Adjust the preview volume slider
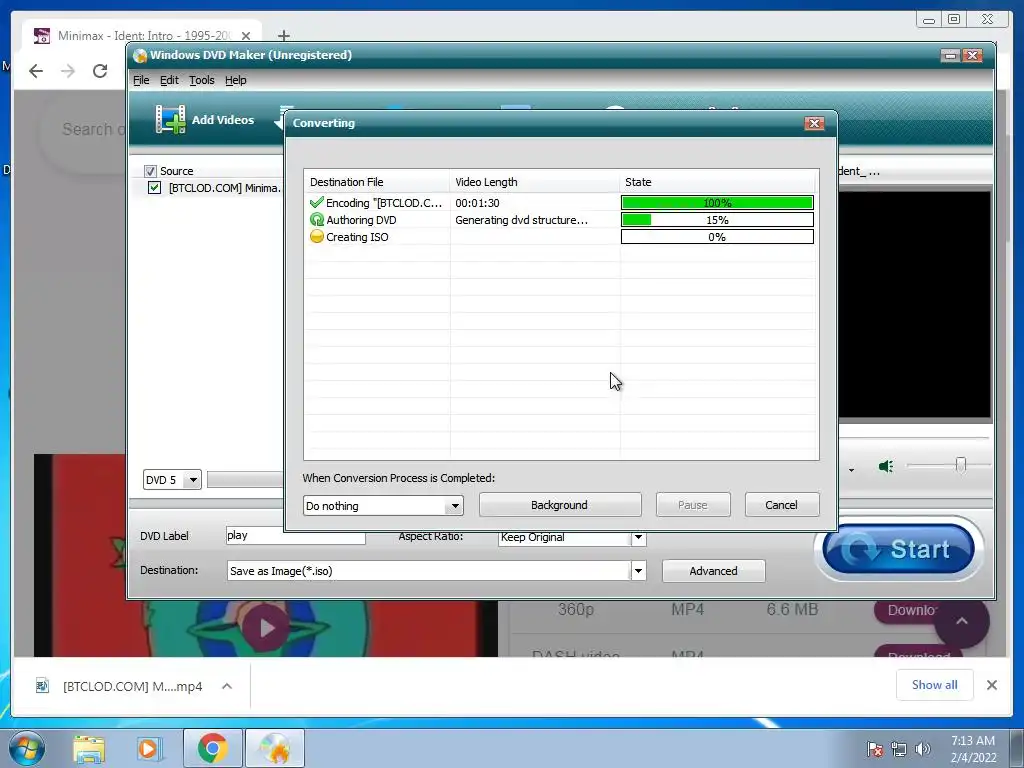This screenshot has height=768, width=1024. tap(960, 465)
